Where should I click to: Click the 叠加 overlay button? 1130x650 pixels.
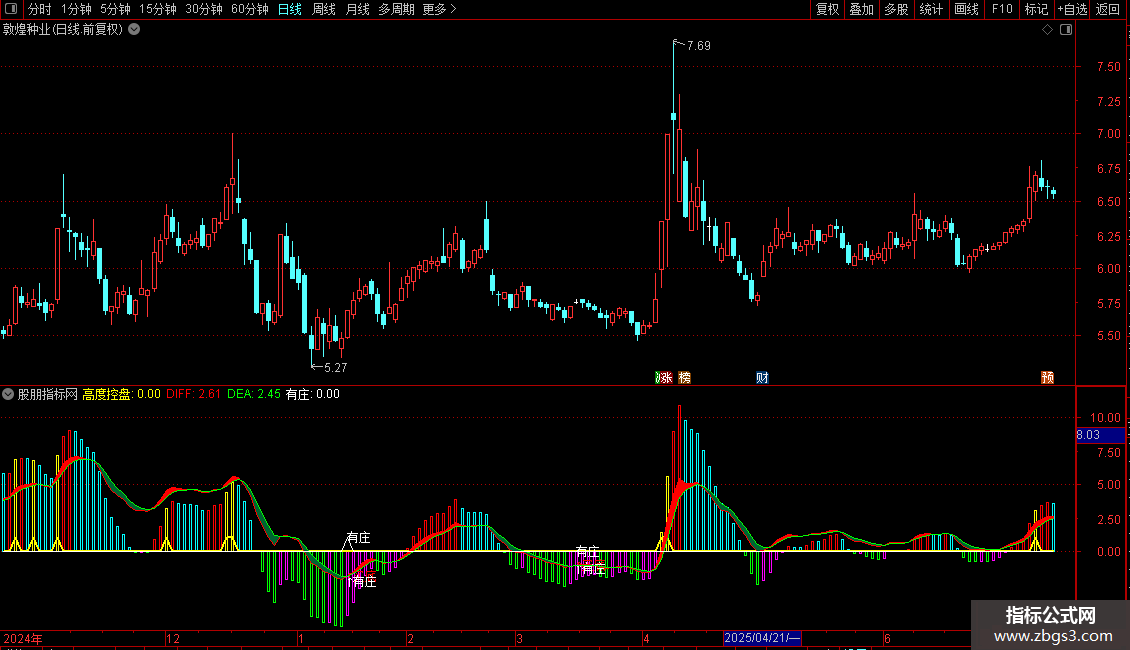pyautogui.click(x=861, y=9)
